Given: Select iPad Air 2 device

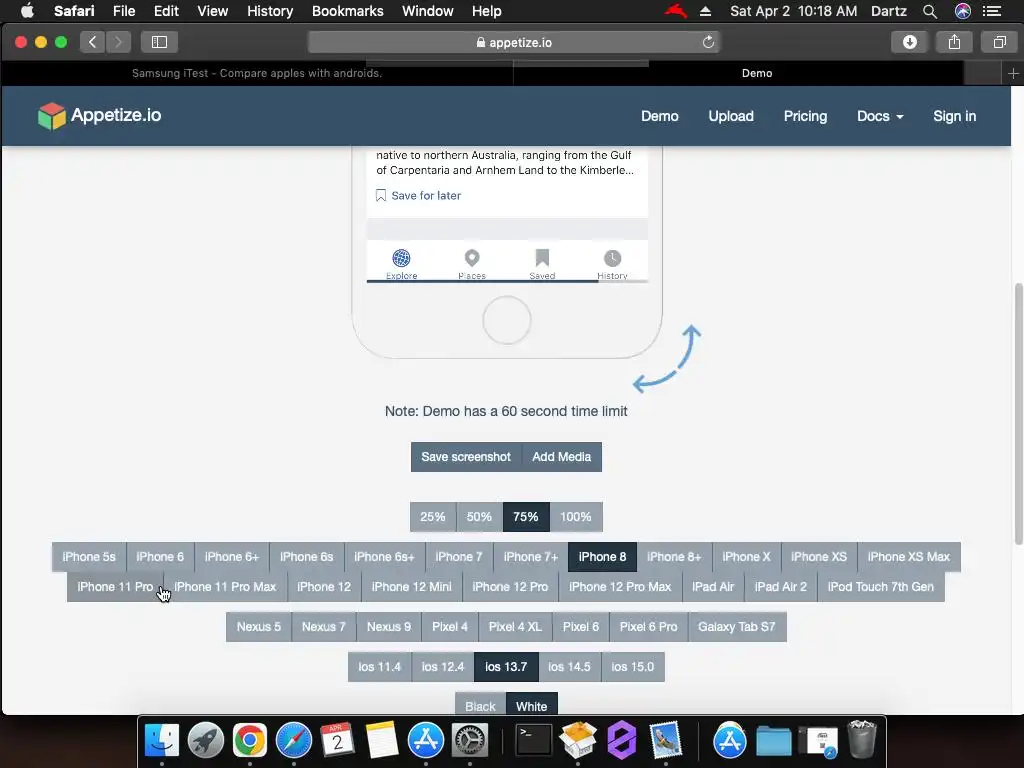Looking at the screenshot, I should click(x=780, y=586).
